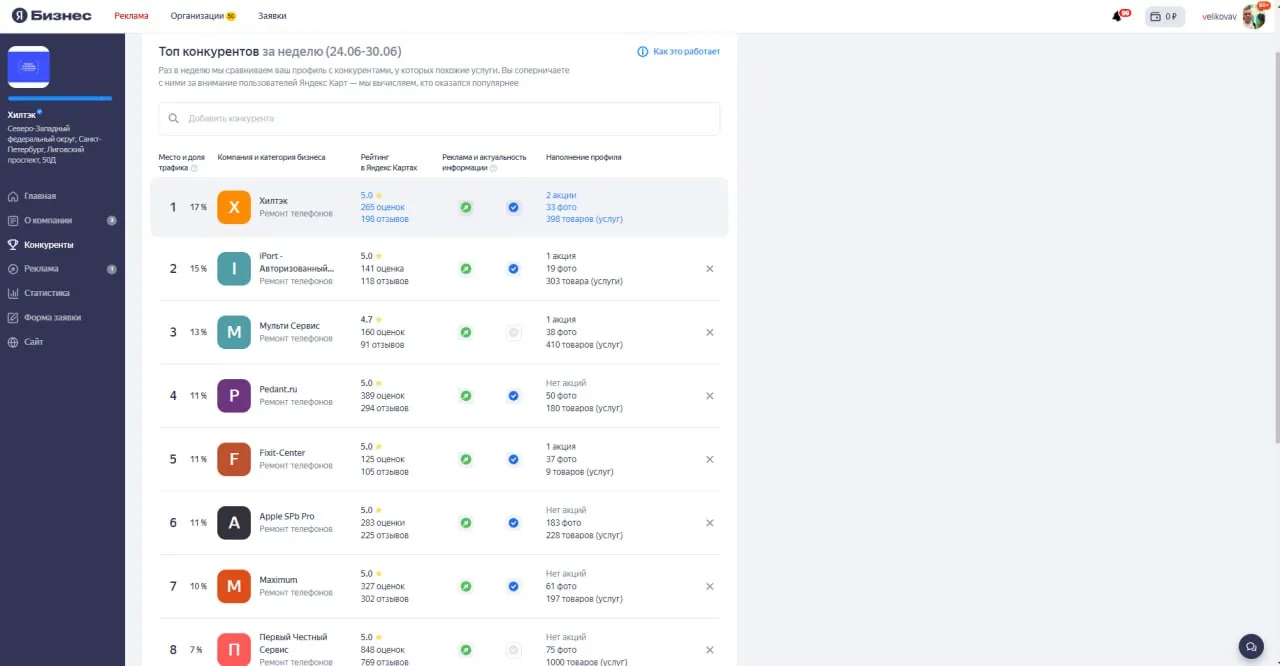Click green advertising icon in Fixit-Center row
Screen dimensions: 1280x666
(x=465, y=459)
